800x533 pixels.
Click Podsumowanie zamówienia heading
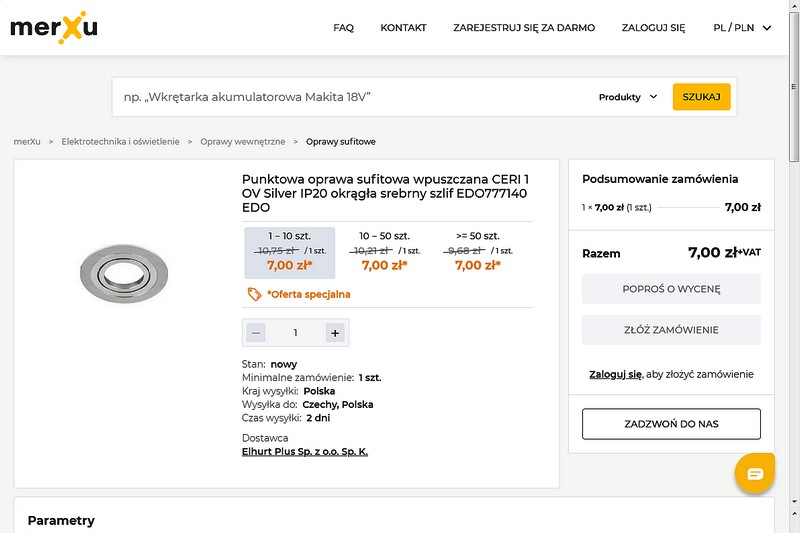pyautogui.click(x=660, y=179)
